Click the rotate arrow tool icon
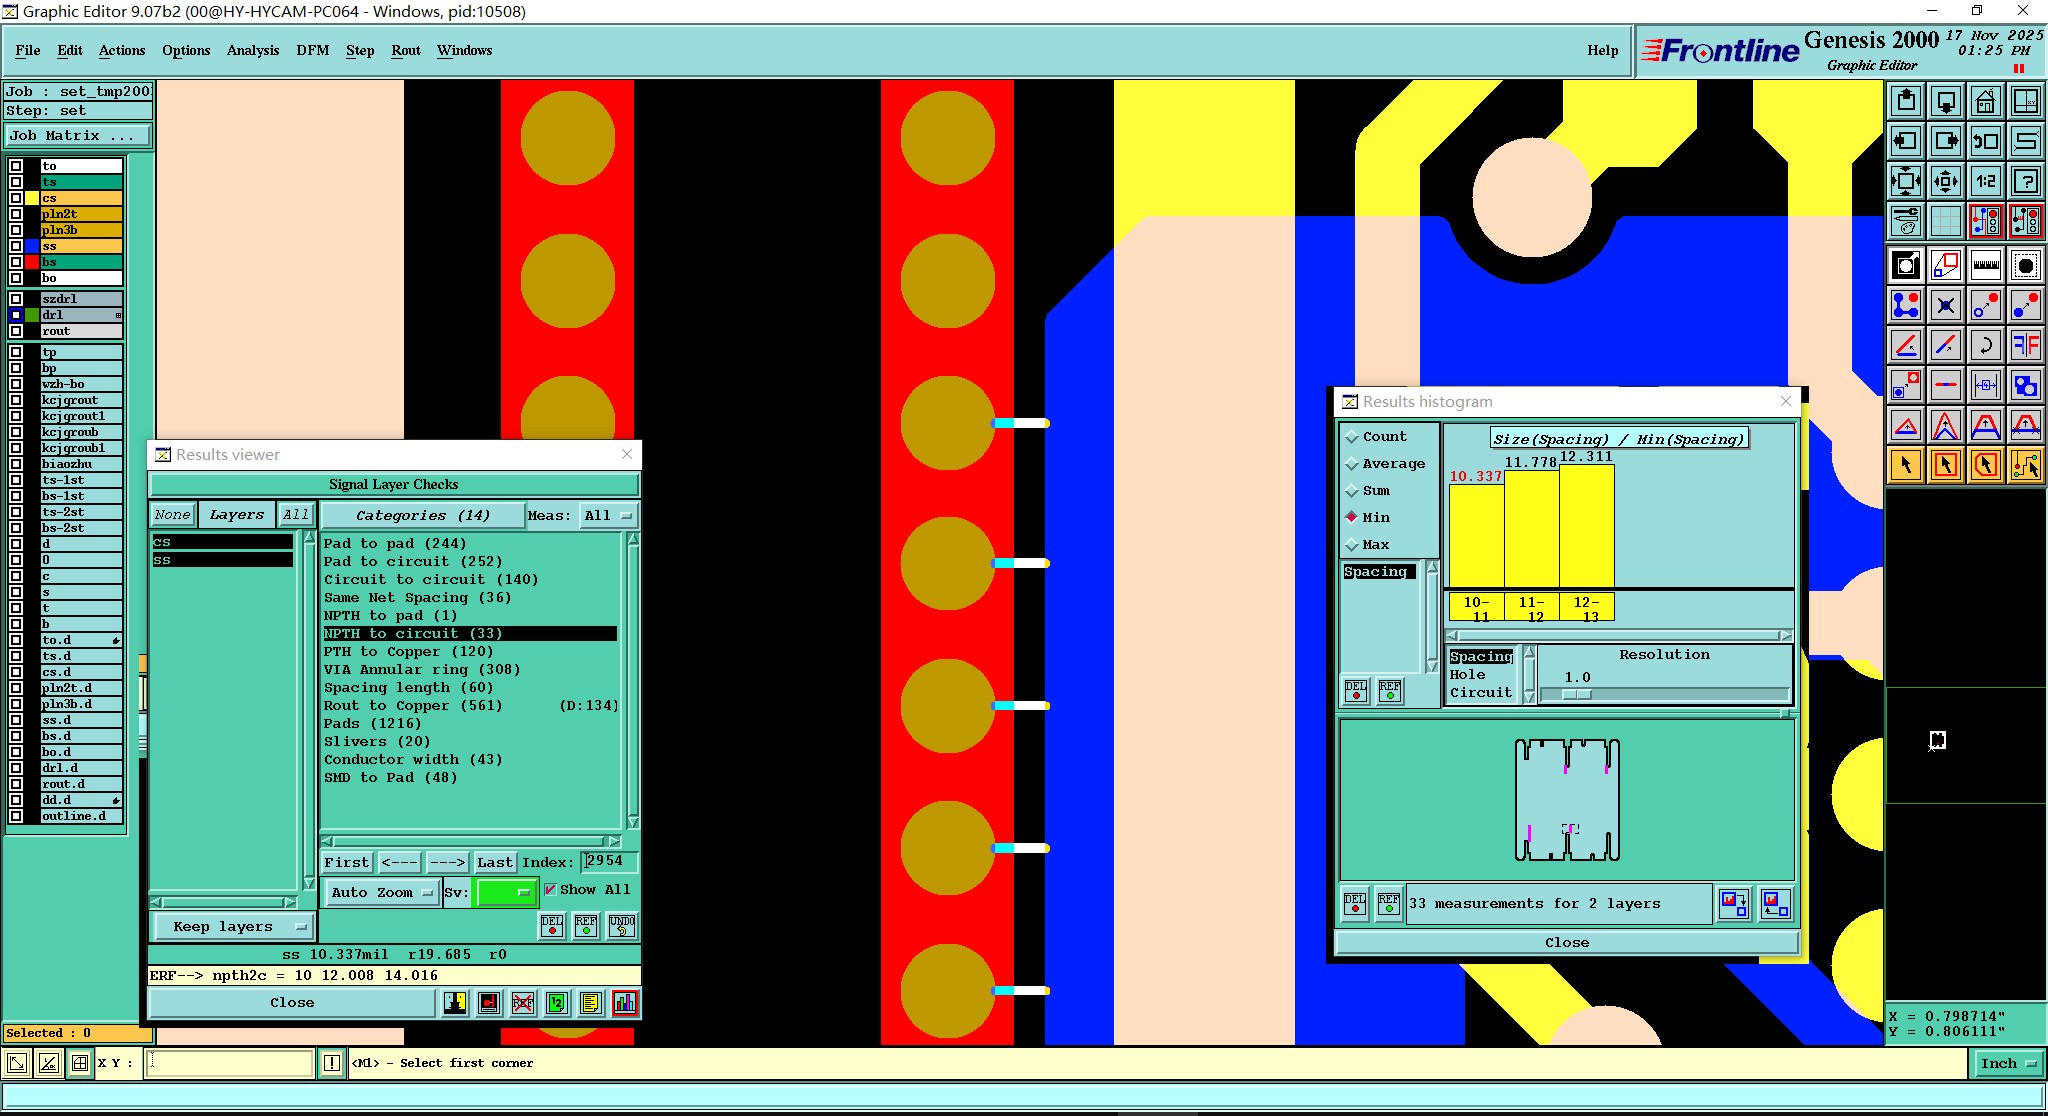The image size is (2048, 1116). [1985, 345]
